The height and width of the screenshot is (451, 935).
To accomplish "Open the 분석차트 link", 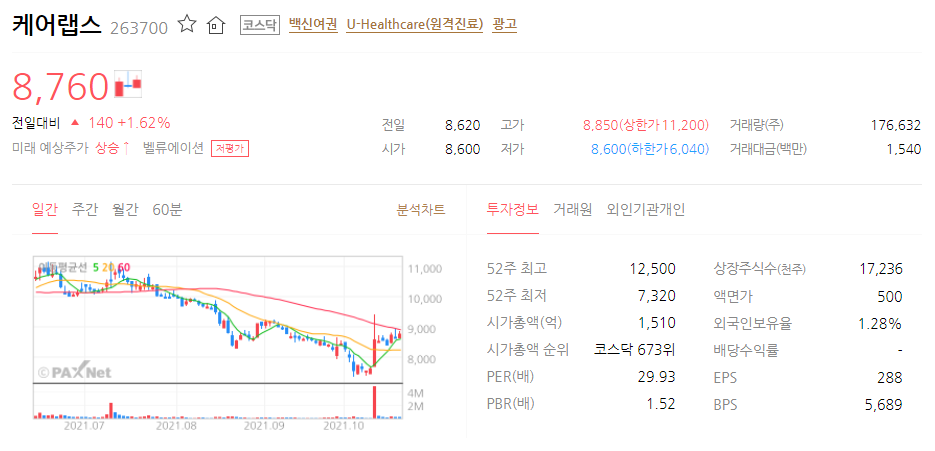I will point(421,210).
